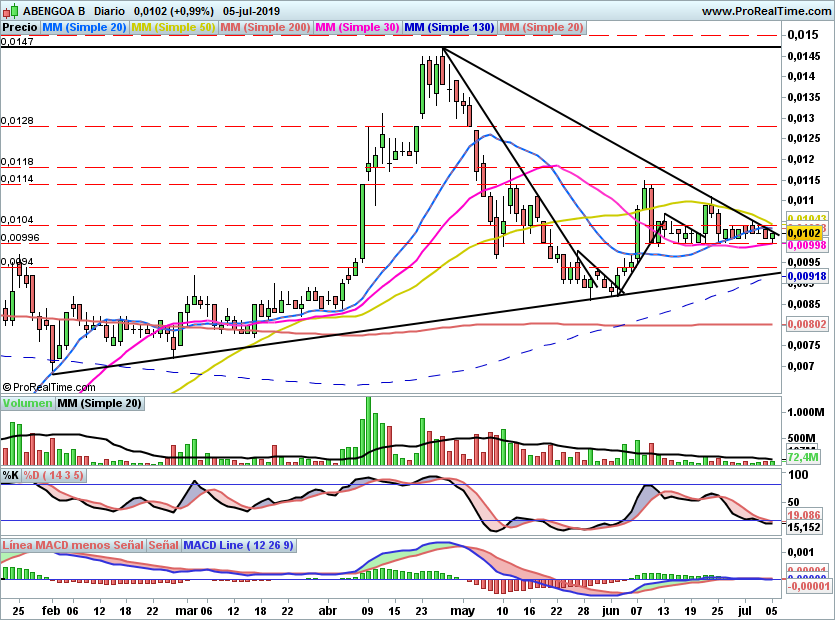Image resolution: width=835 pixels, height=620 pixels.
Task: Click the 0,0147 resistance level label
Action: [18, 42]
